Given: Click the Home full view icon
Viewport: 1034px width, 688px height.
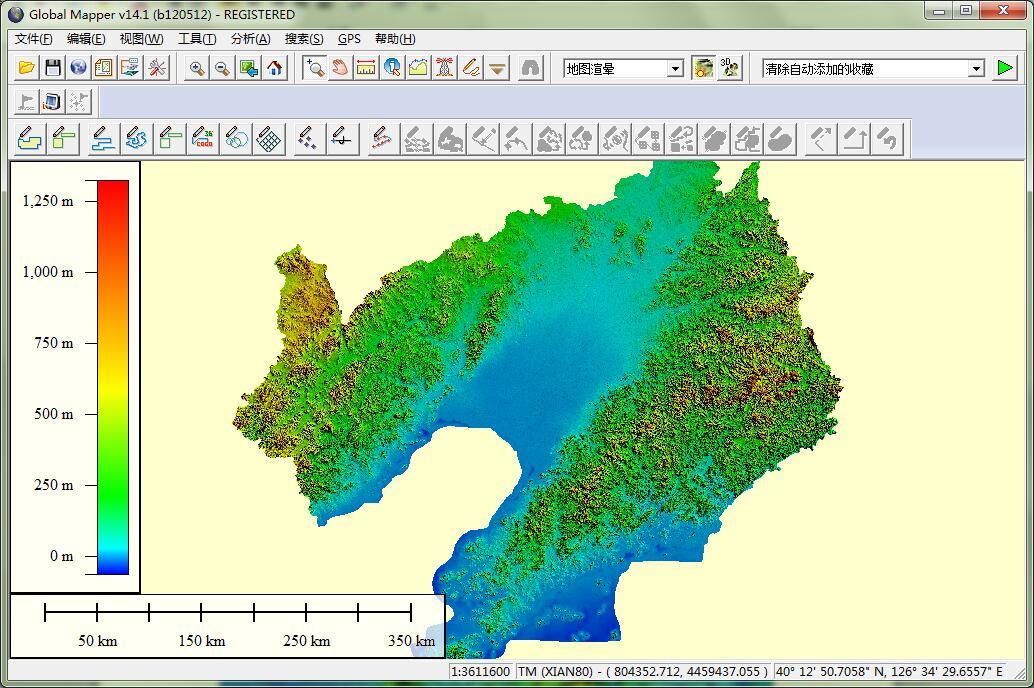Looking at the screenshot, I should tap(275, 68).
